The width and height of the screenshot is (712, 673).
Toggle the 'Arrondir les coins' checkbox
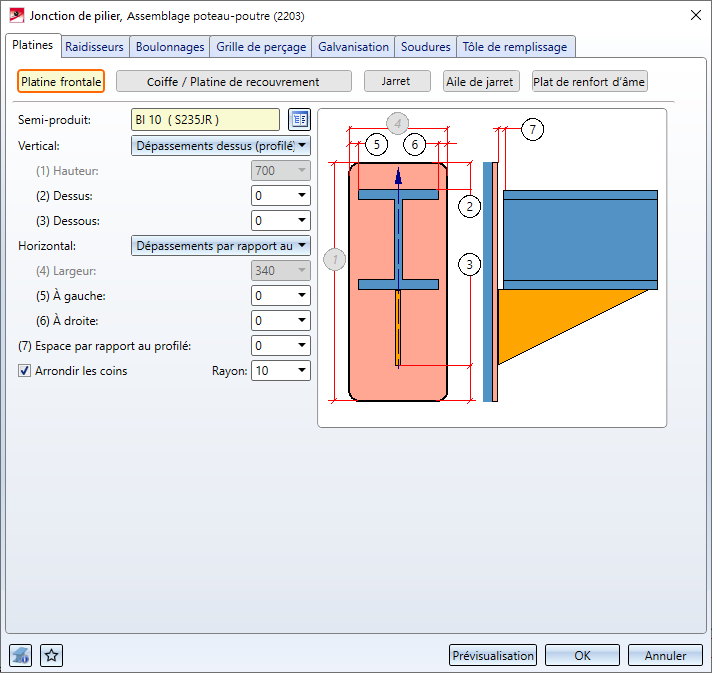[x=25, y=371]
